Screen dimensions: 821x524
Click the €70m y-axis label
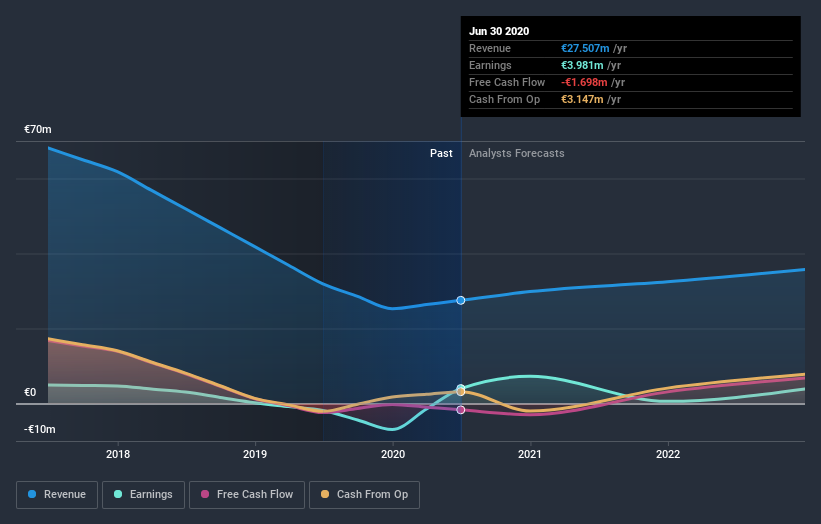[38, 129]
